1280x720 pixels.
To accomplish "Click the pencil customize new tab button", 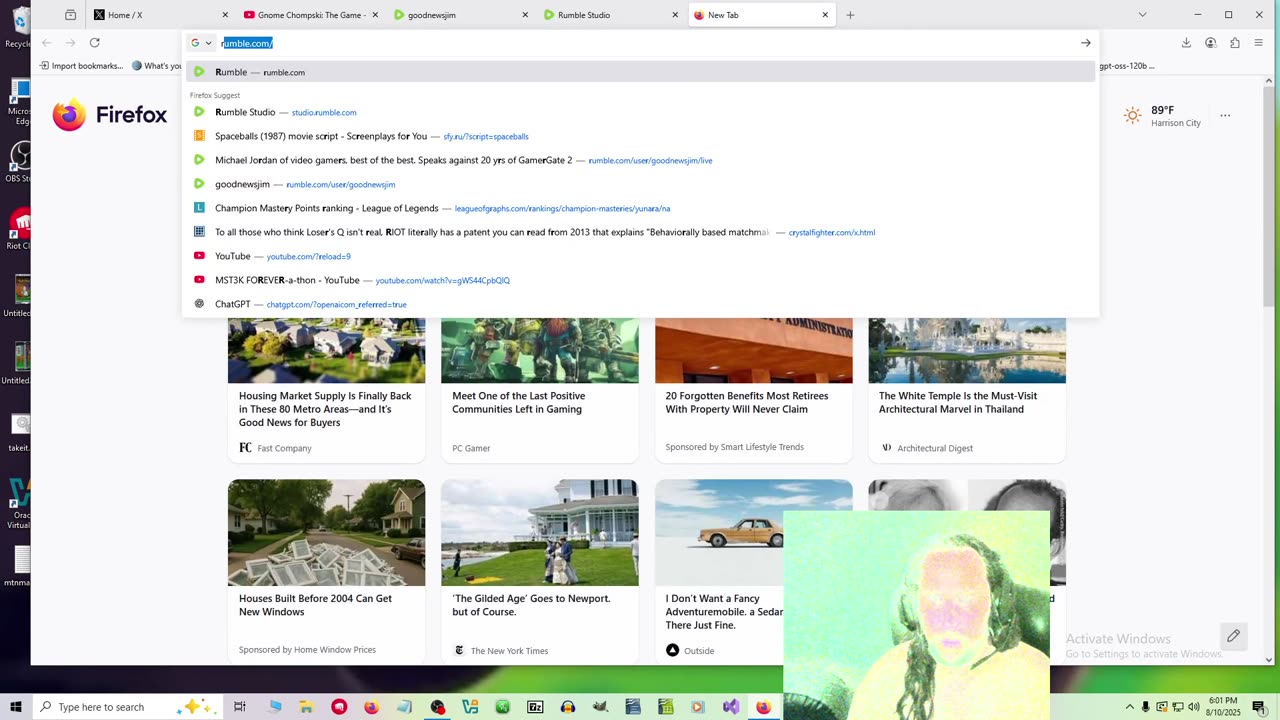I will click(x=1233, y=636).
